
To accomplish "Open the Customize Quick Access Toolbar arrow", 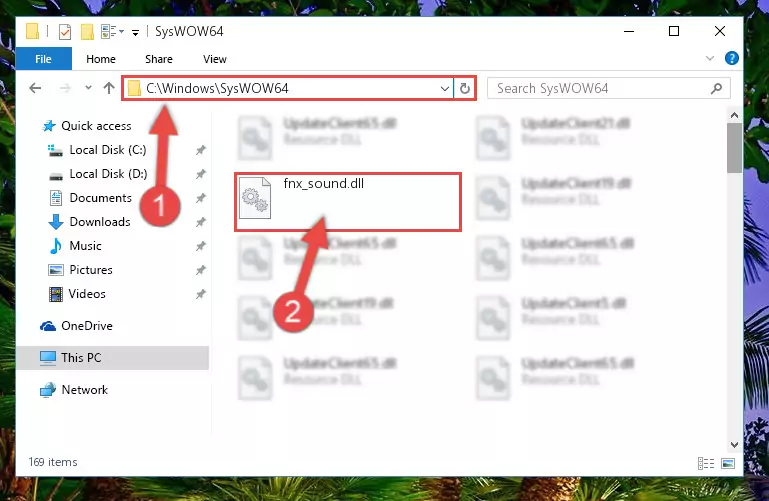I will pos(135,32).
